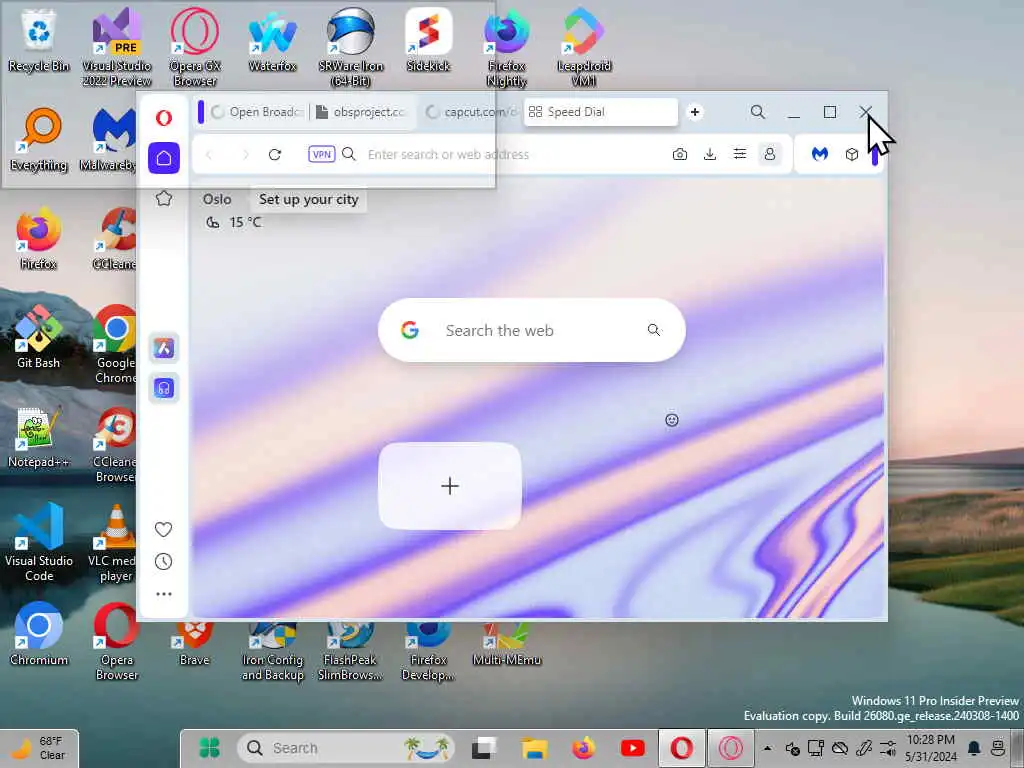Select the Home sidebar button in Opera
The image size is (1024, 768).
[x=164, y=157]
